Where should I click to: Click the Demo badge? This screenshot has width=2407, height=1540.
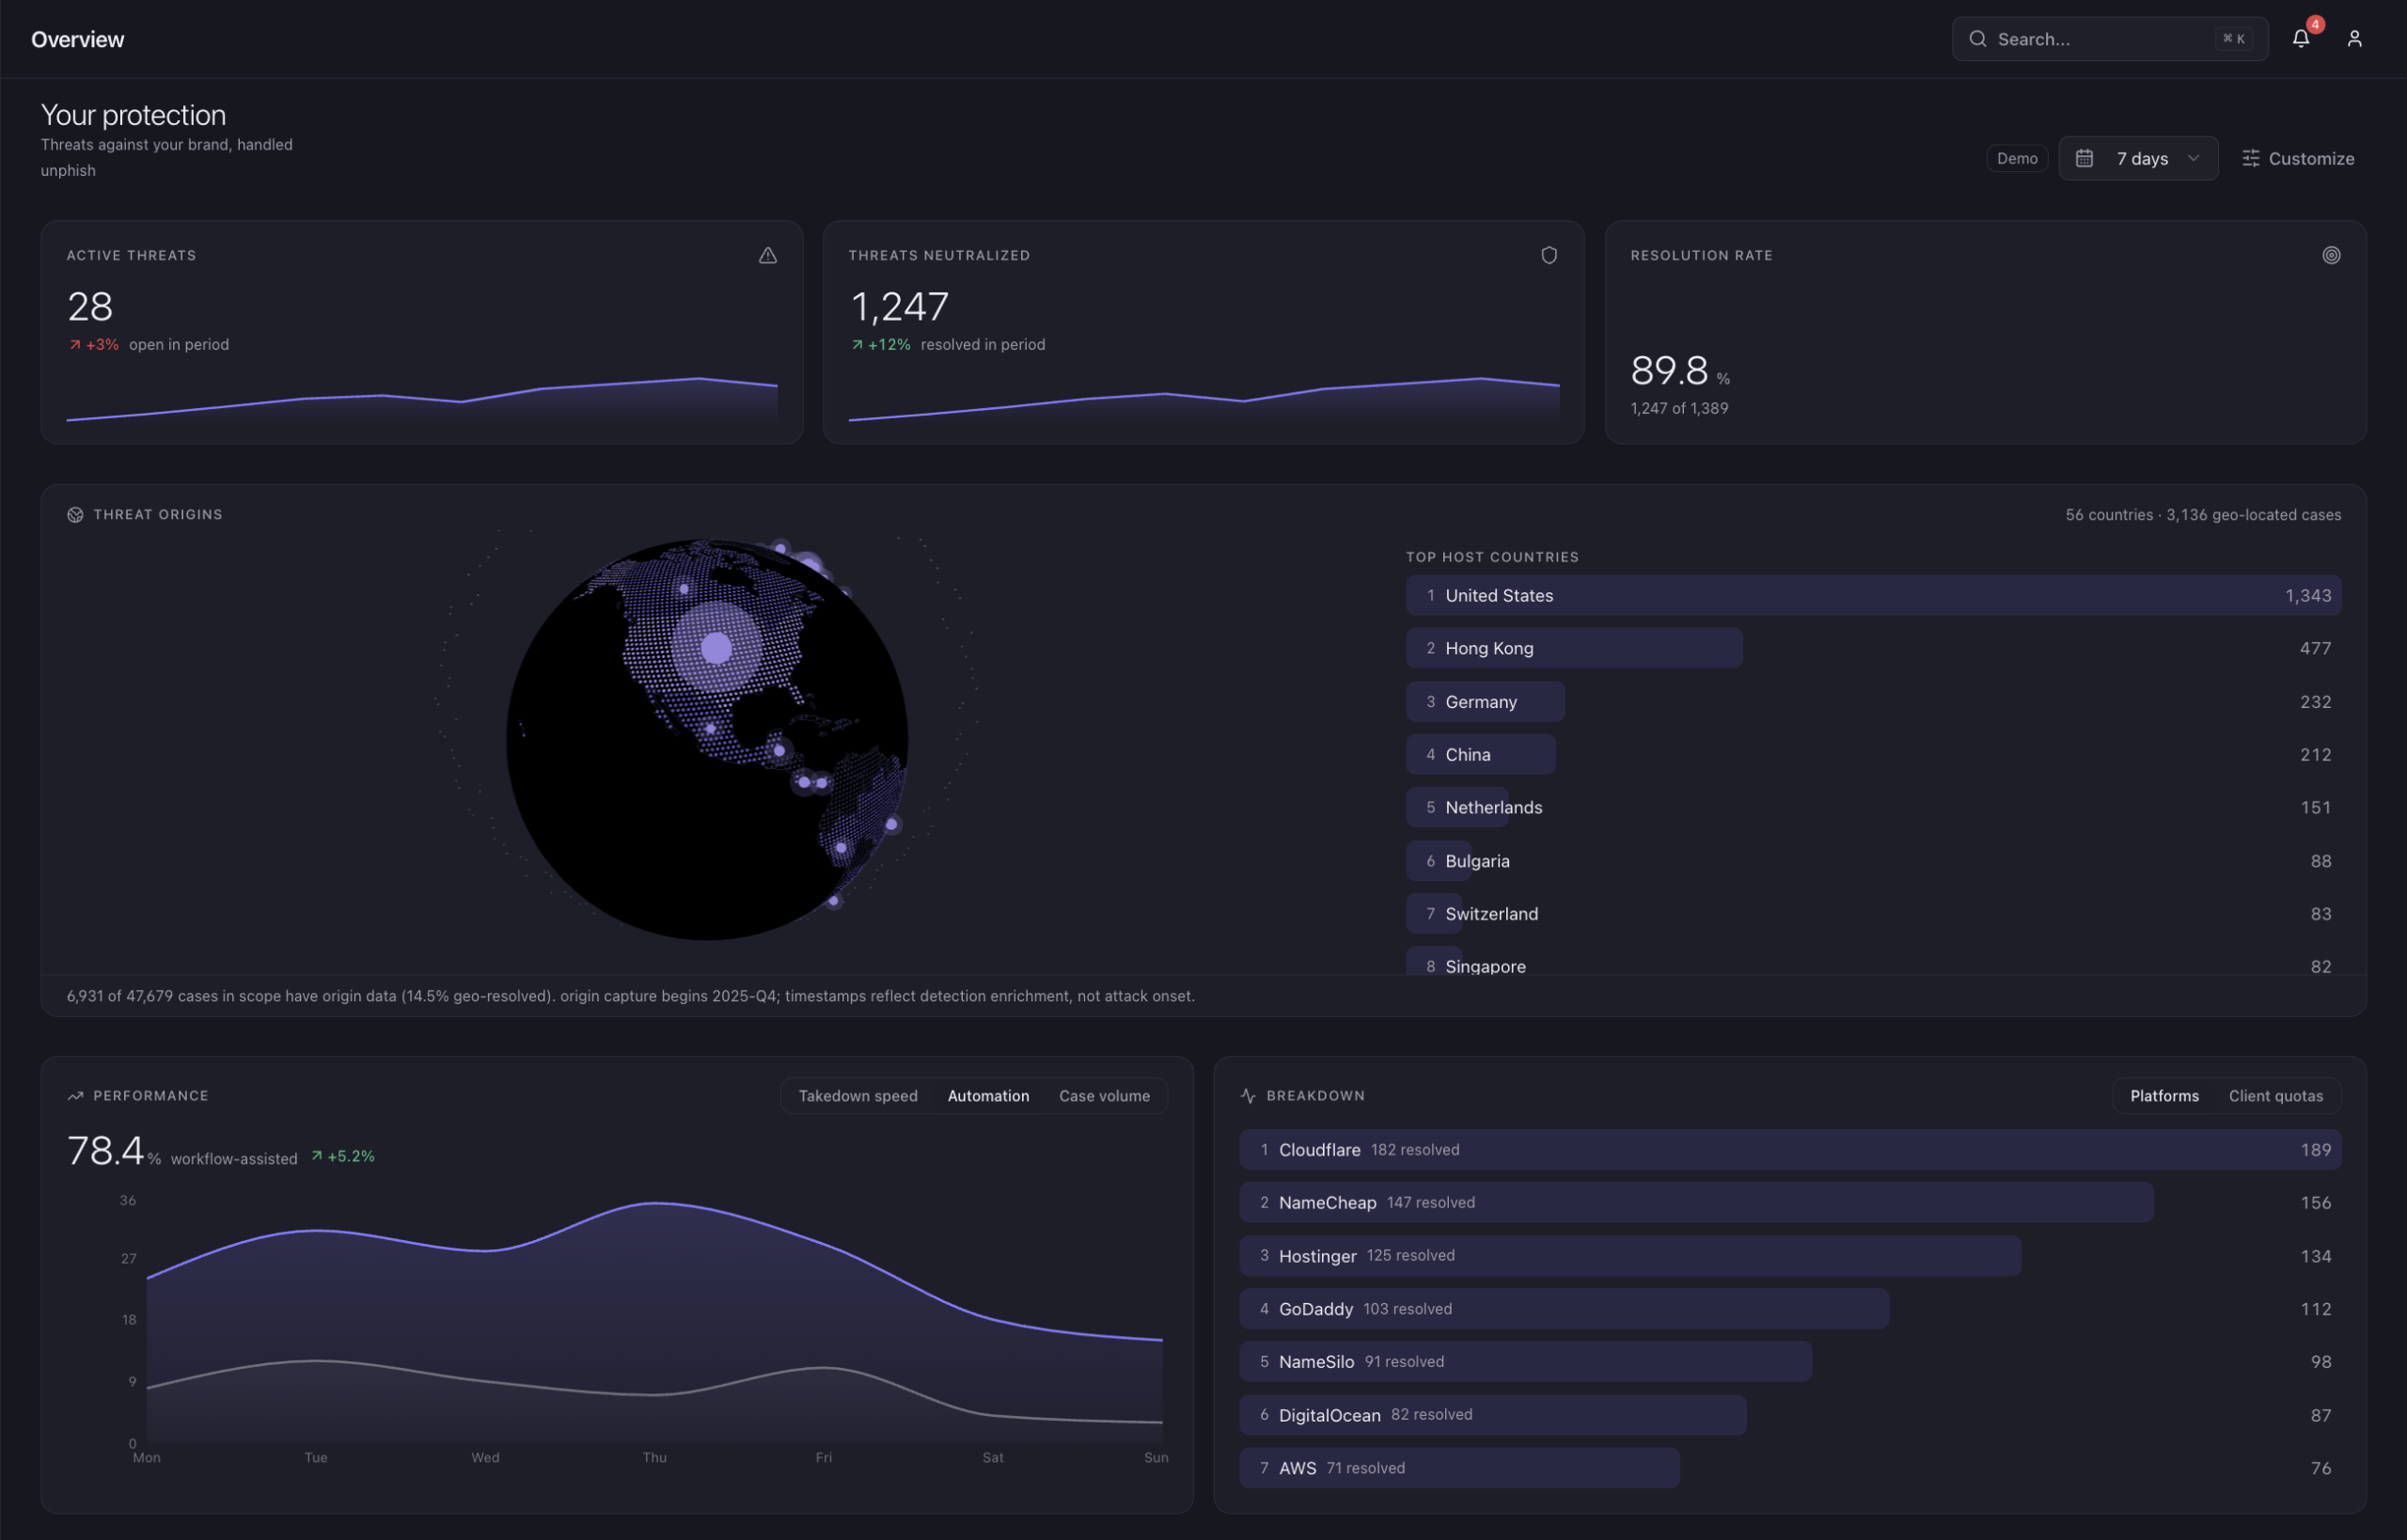[x=2017, y=159]
